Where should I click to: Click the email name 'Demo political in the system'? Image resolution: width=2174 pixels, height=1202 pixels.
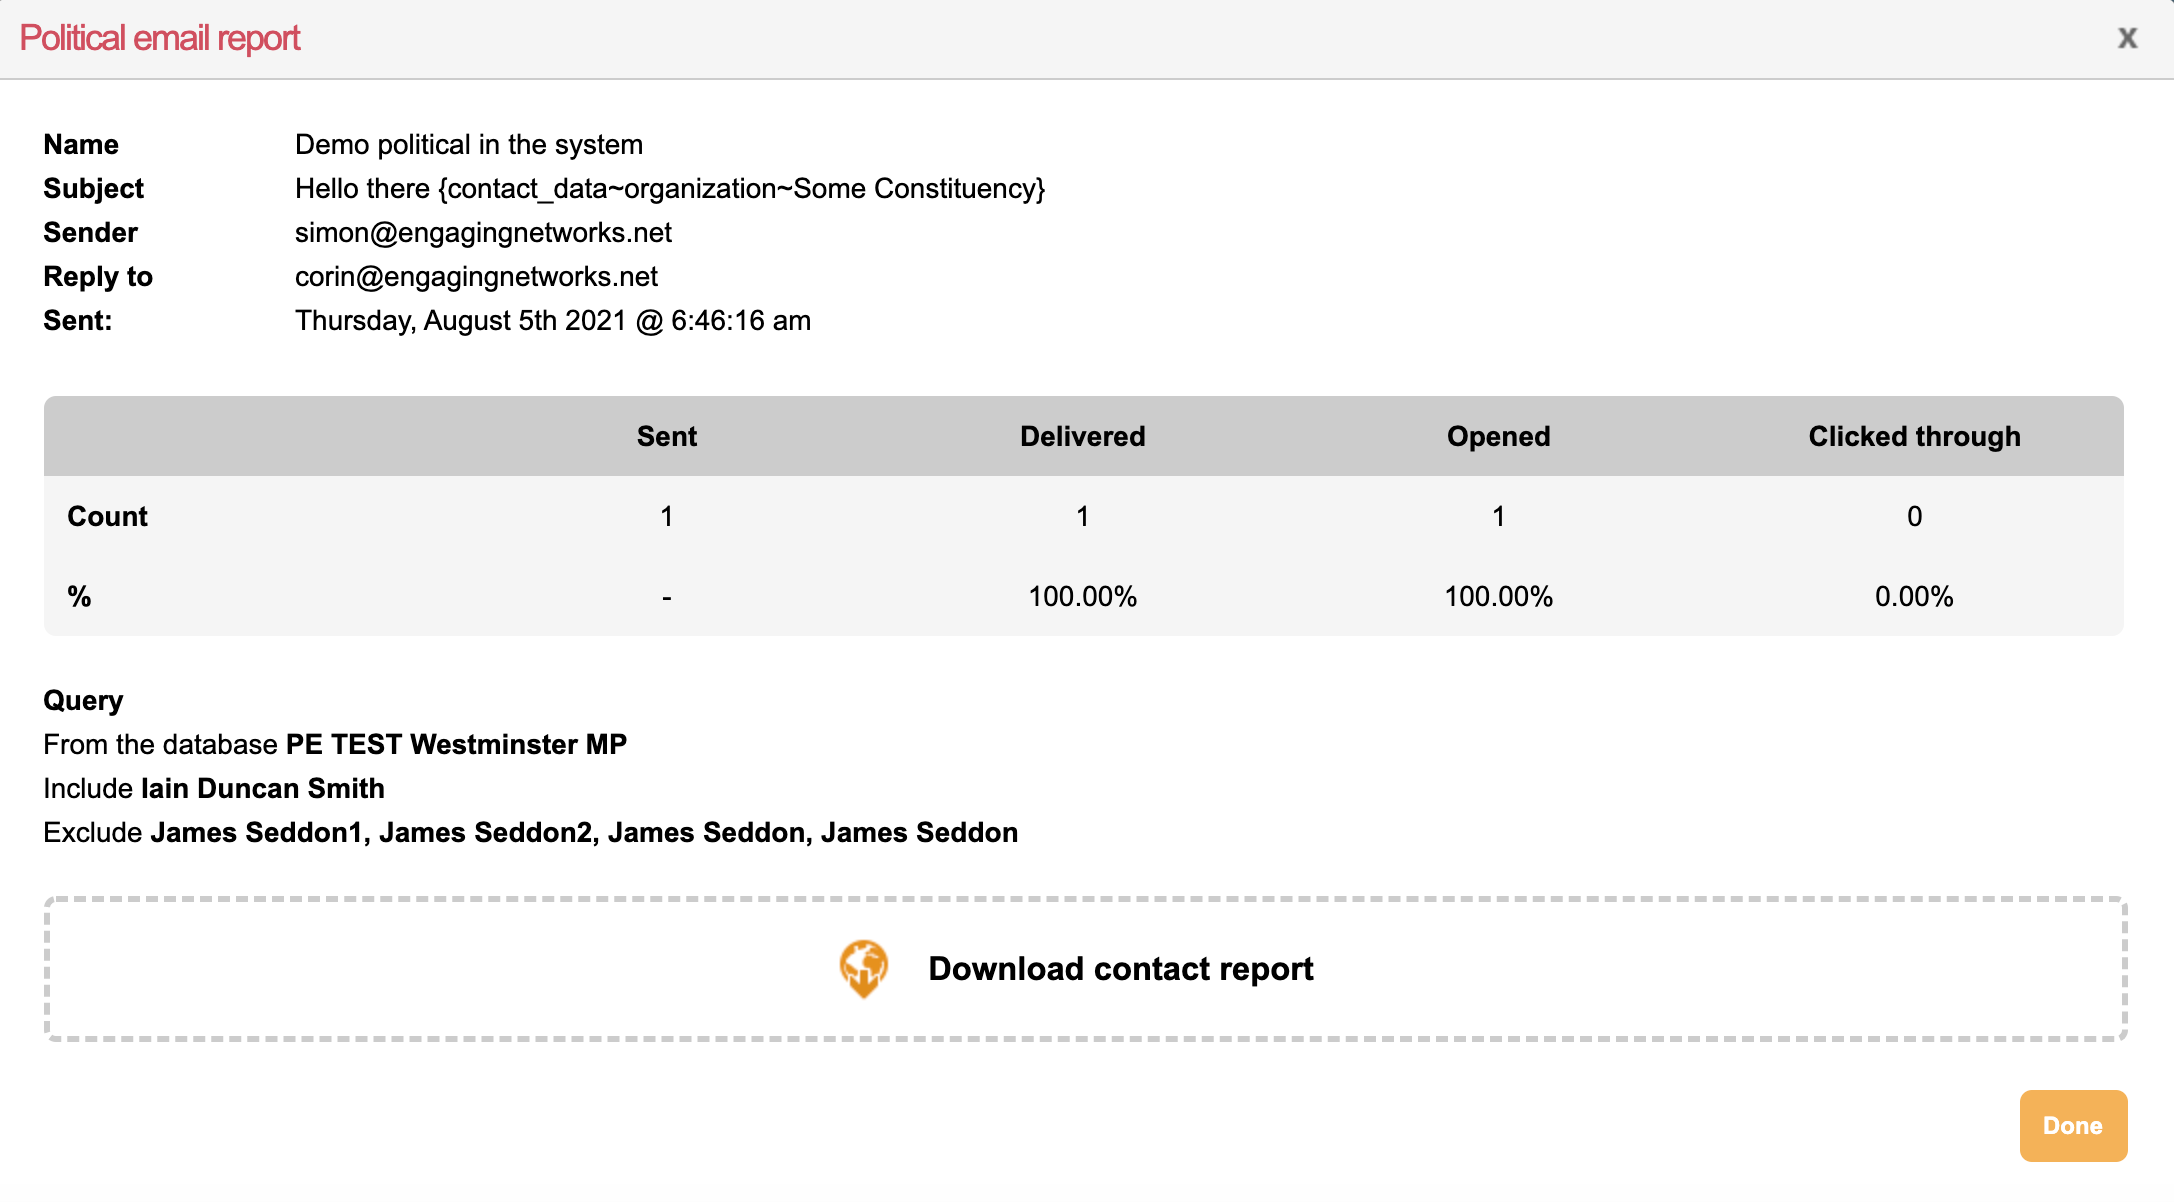(468, 145)
